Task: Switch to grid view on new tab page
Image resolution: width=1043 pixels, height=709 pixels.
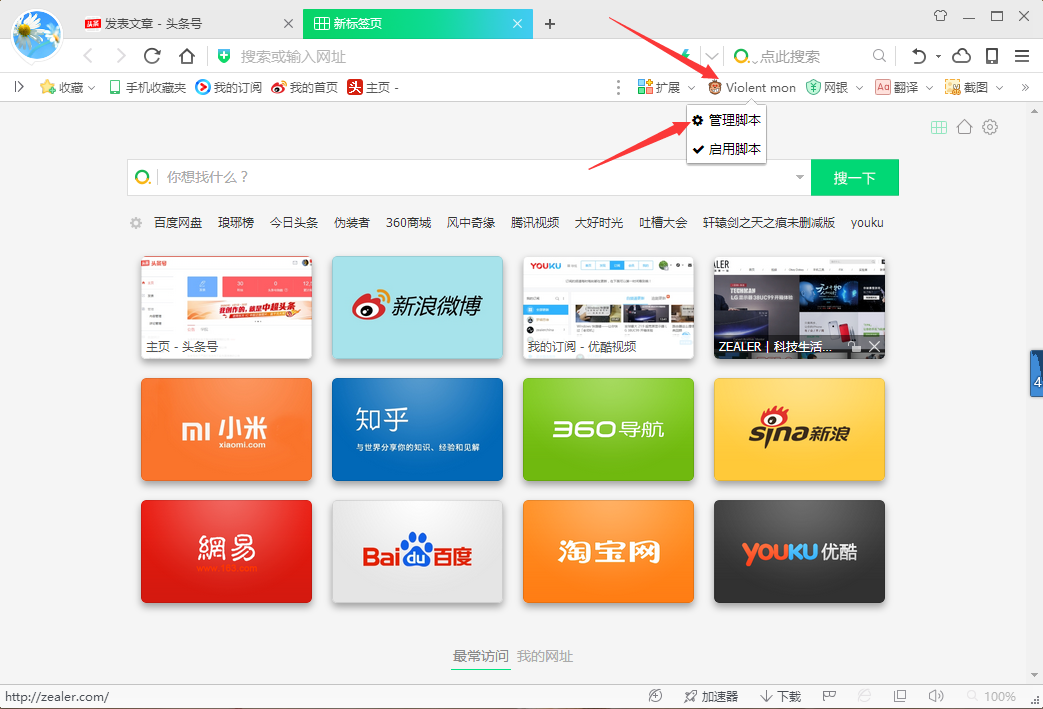Action: 939,127
